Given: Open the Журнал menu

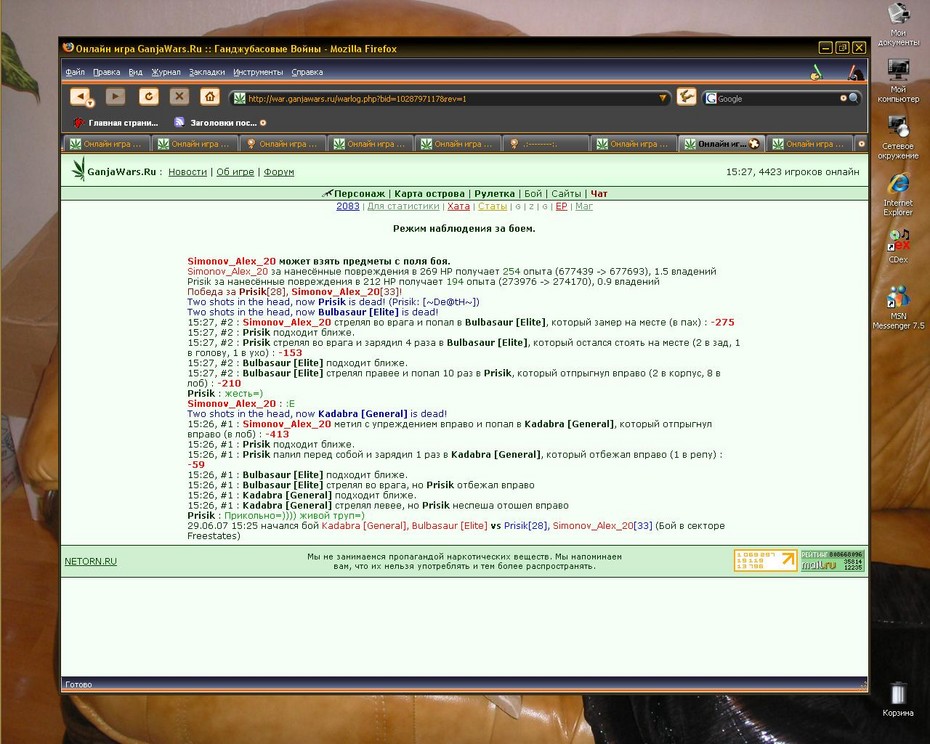Looking at the screenshot, I should pyautogui.click(x=165, y=72).
